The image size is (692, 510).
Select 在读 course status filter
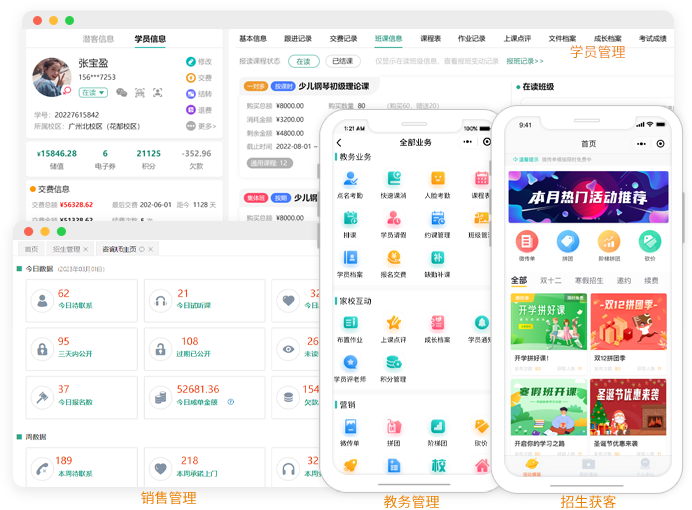pyautogui.click(x=304, y=61)
